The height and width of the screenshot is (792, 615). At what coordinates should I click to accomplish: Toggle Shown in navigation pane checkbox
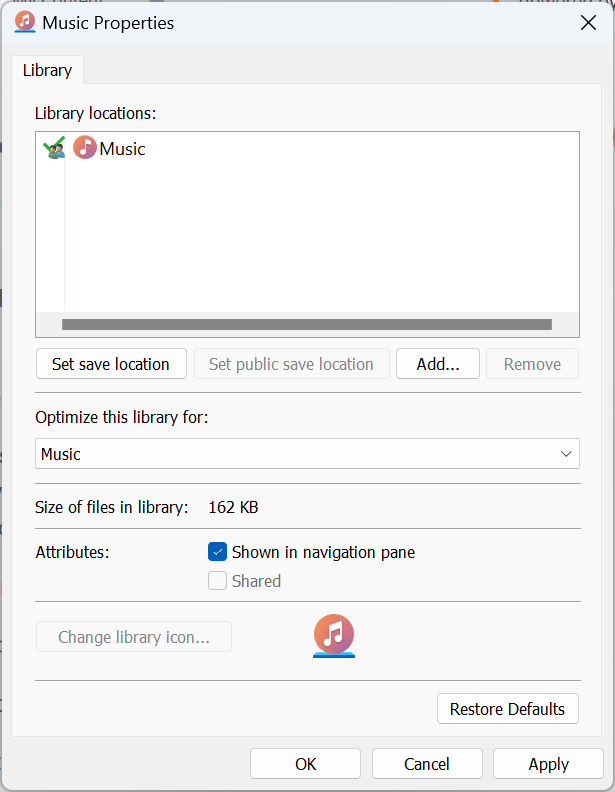[x=217, y=552]
